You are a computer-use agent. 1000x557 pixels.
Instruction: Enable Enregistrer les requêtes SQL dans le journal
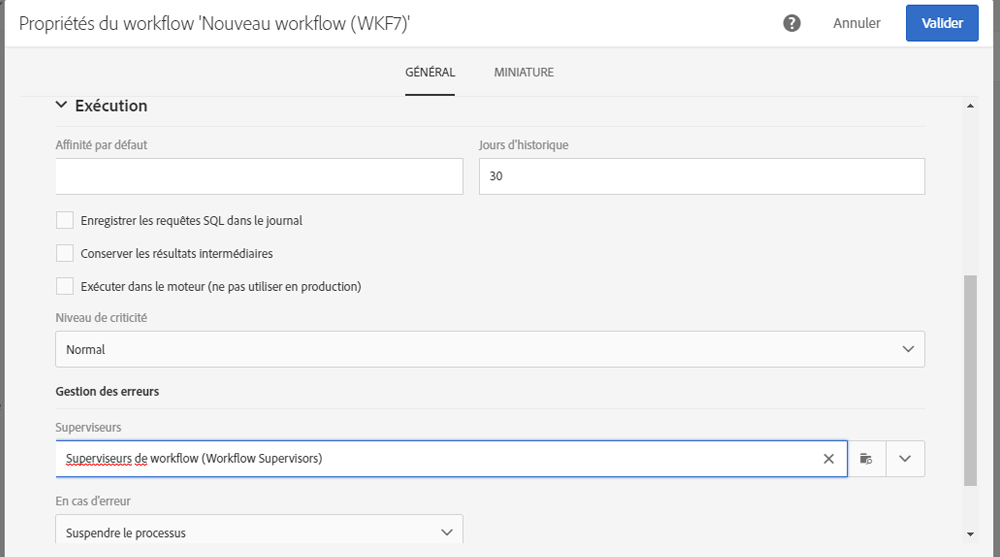65,220
